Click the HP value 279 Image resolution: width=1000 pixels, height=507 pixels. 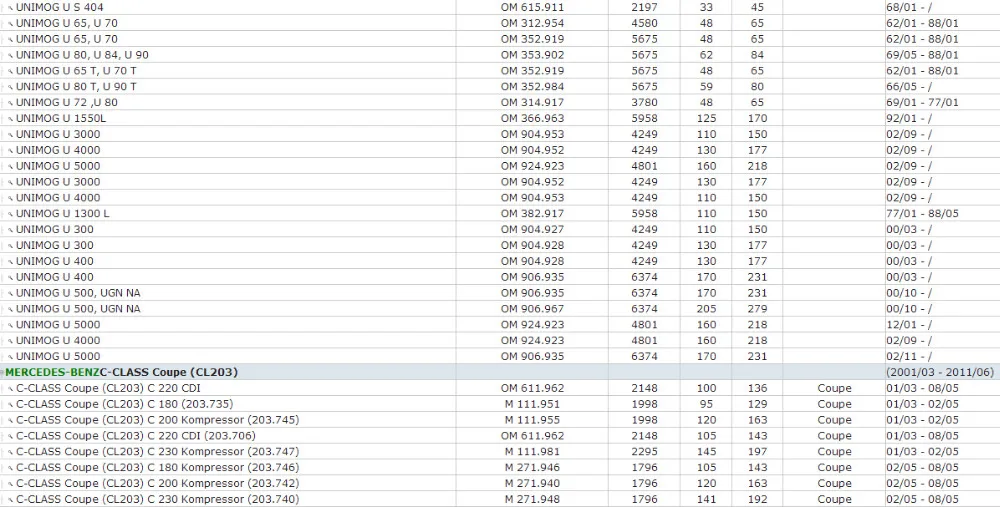[x=757, y=309]
